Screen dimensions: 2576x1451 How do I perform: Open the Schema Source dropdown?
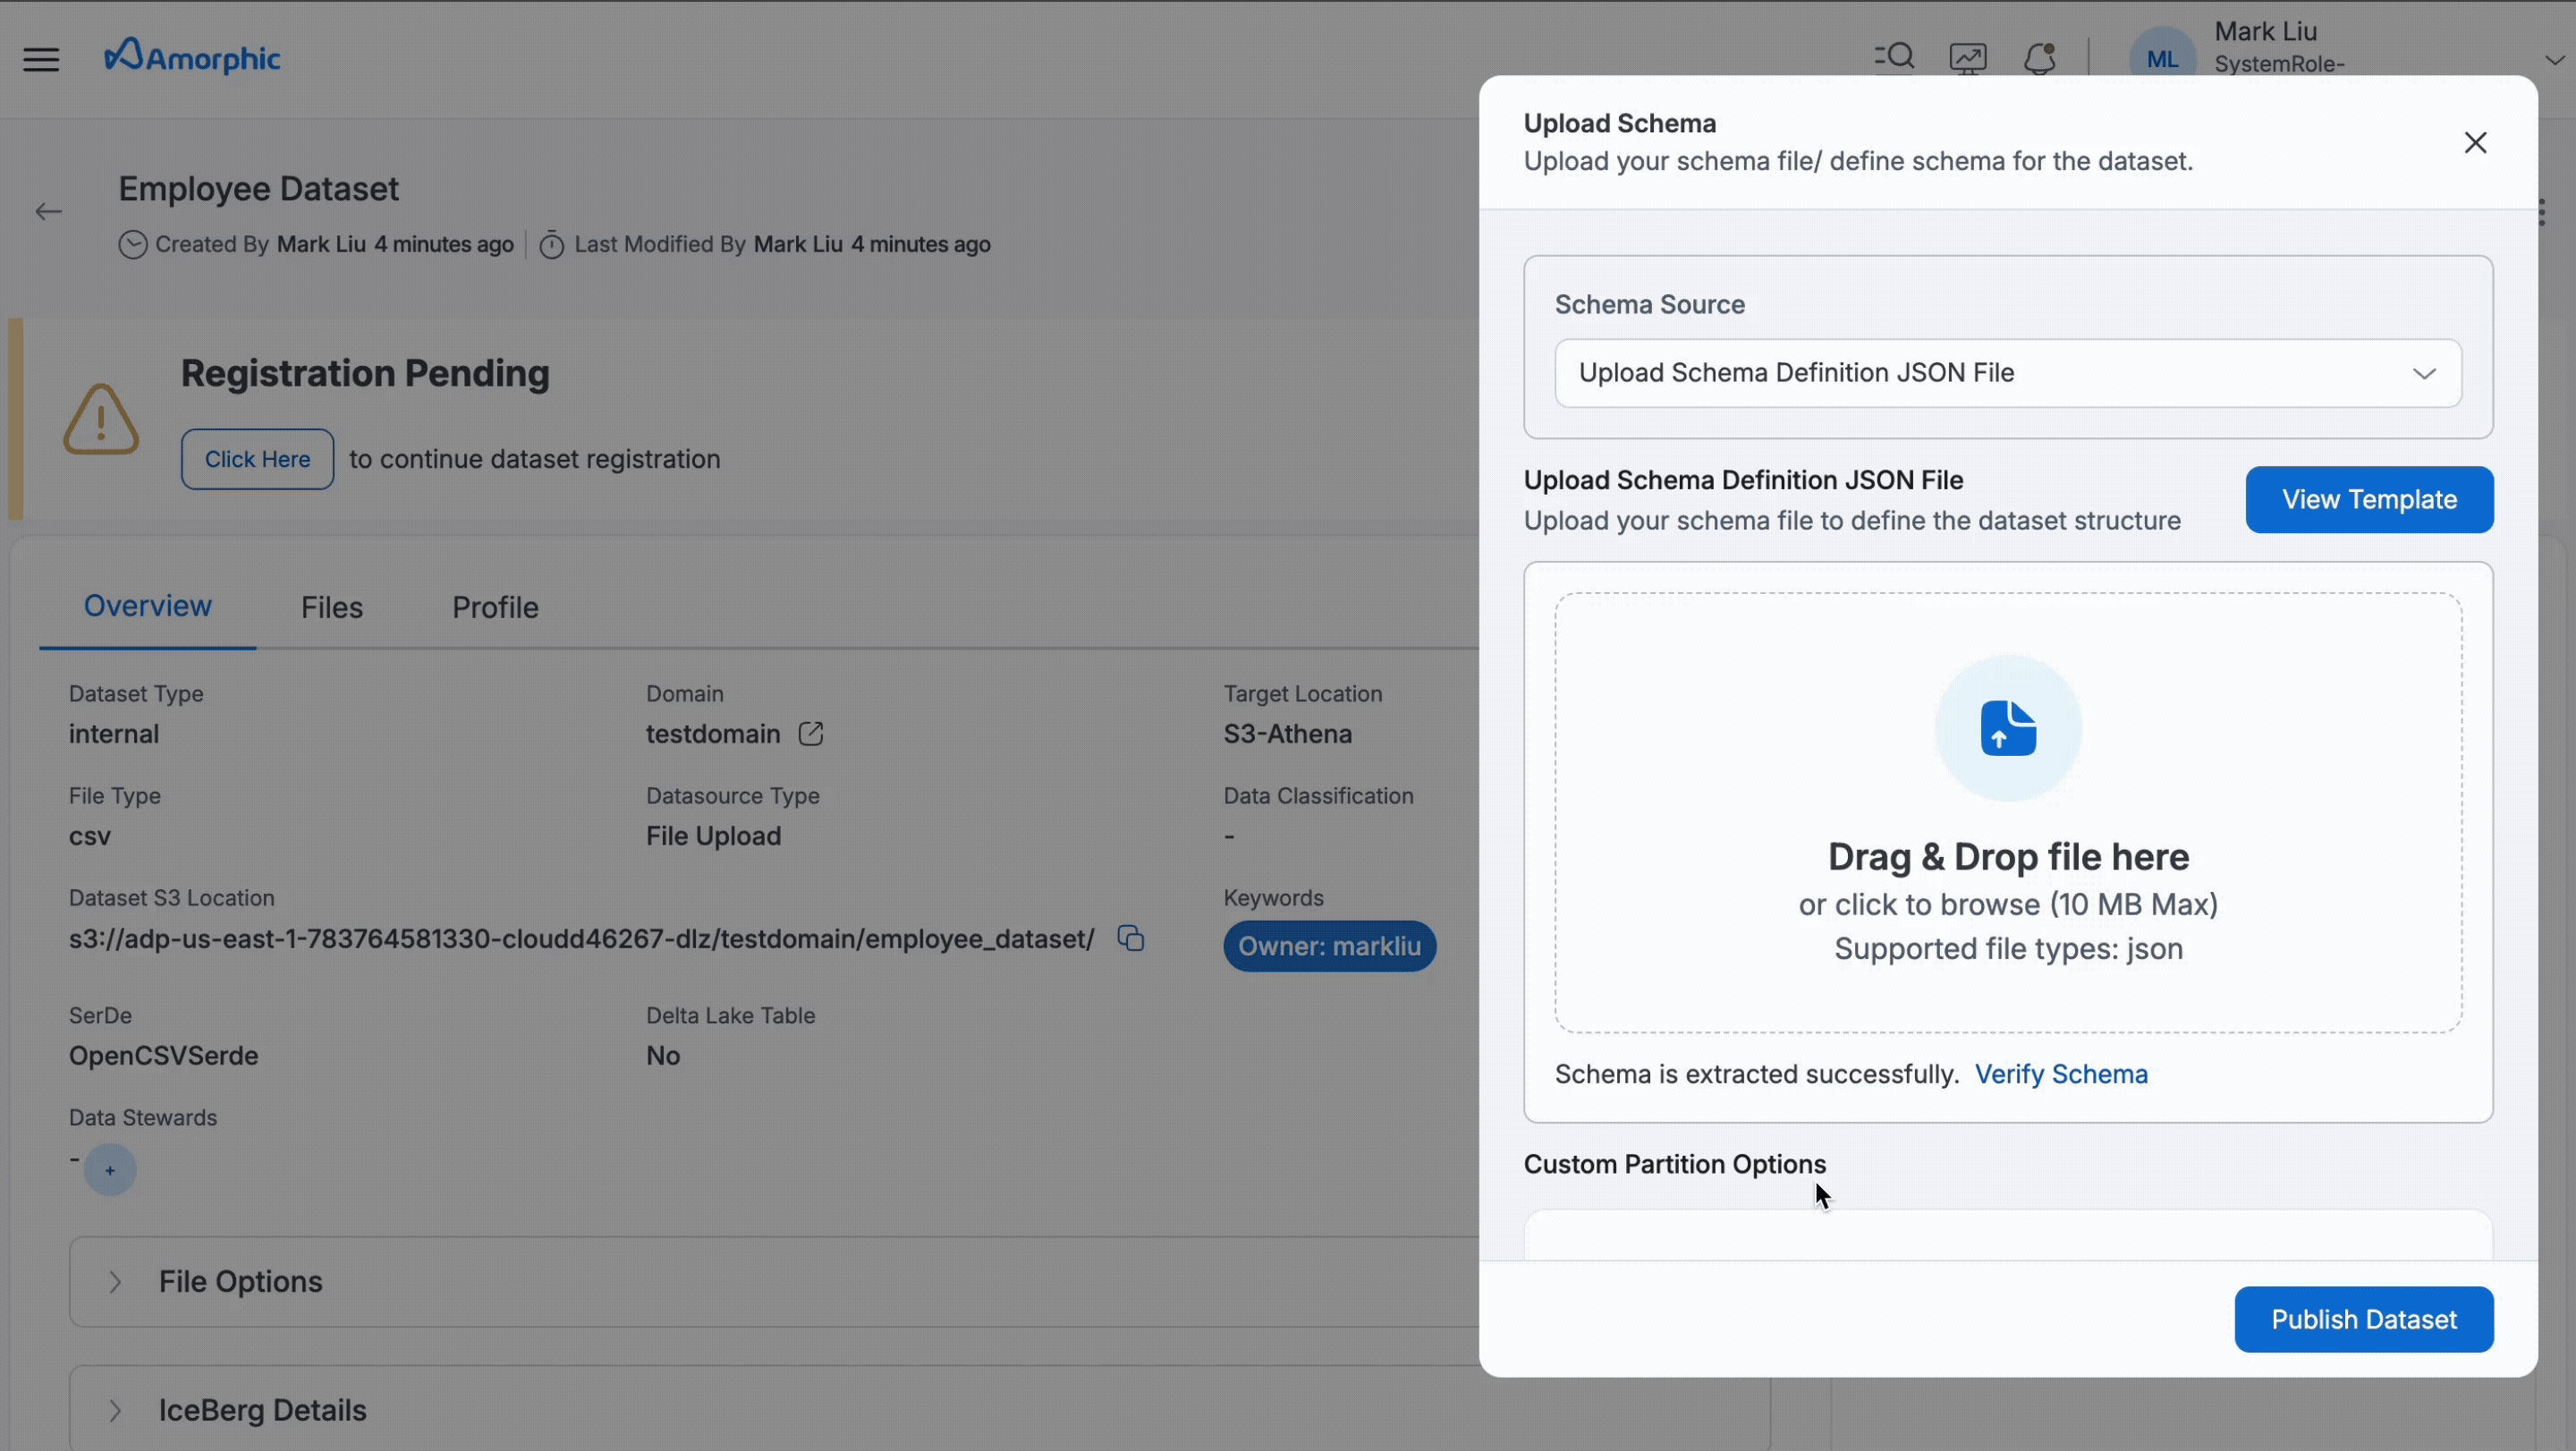click(x=2008, y=373)
